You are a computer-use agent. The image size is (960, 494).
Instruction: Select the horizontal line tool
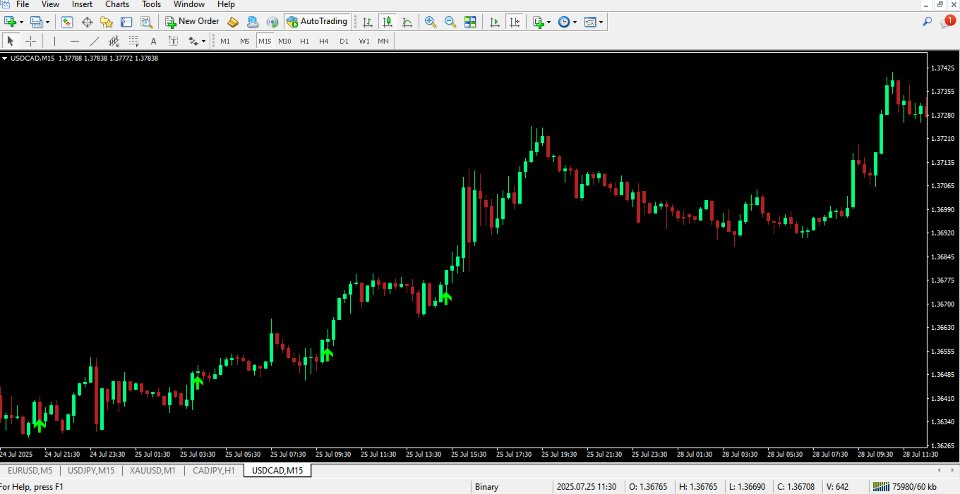click(75, 41)
